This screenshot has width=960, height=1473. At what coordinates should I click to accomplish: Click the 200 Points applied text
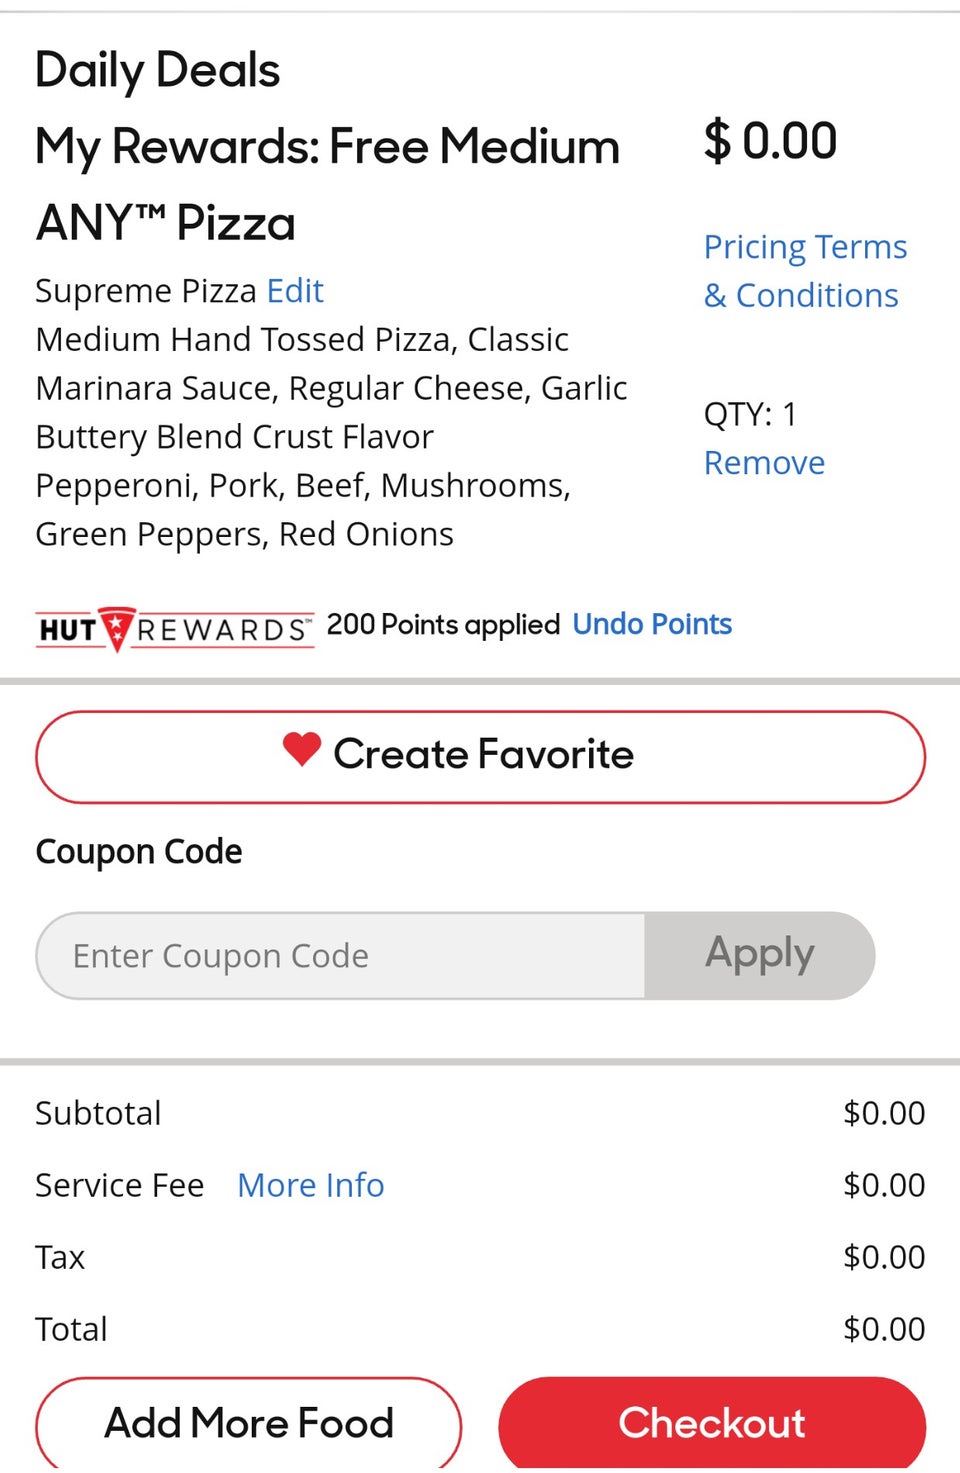[443, 625]
